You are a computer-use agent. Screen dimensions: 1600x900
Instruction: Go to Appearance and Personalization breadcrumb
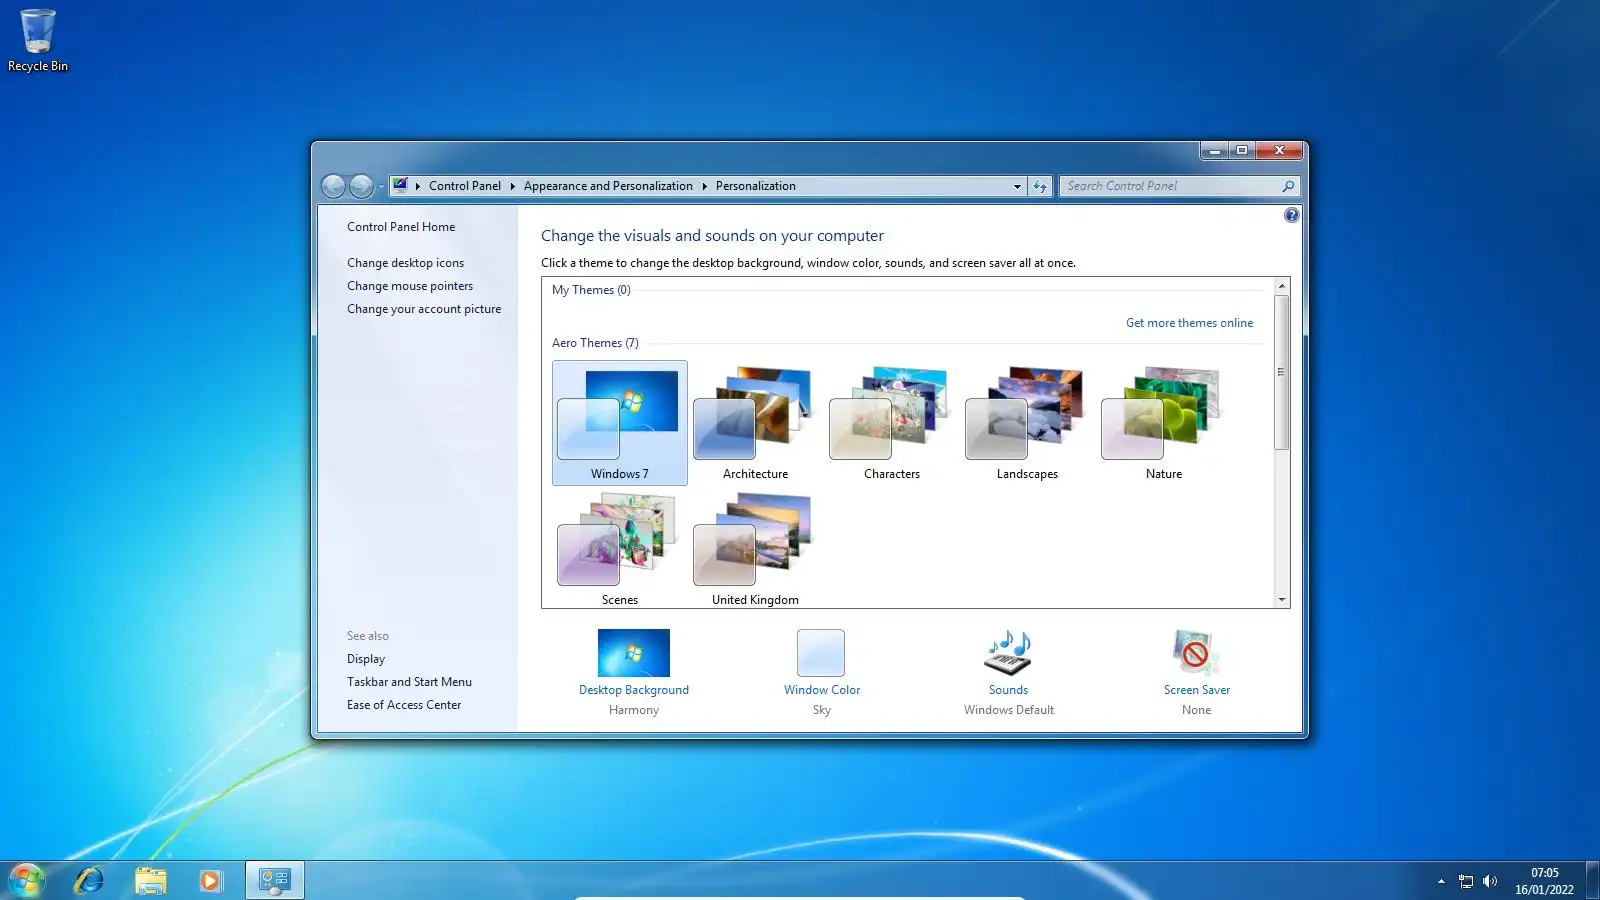point(608,186)
